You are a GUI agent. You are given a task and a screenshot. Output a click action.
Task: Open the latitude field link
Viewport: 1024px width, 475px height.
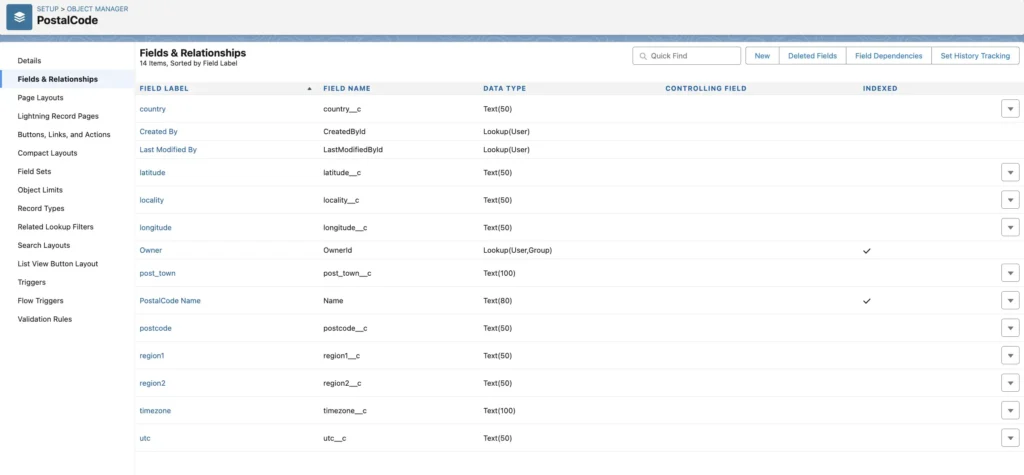tap(153, 172)
